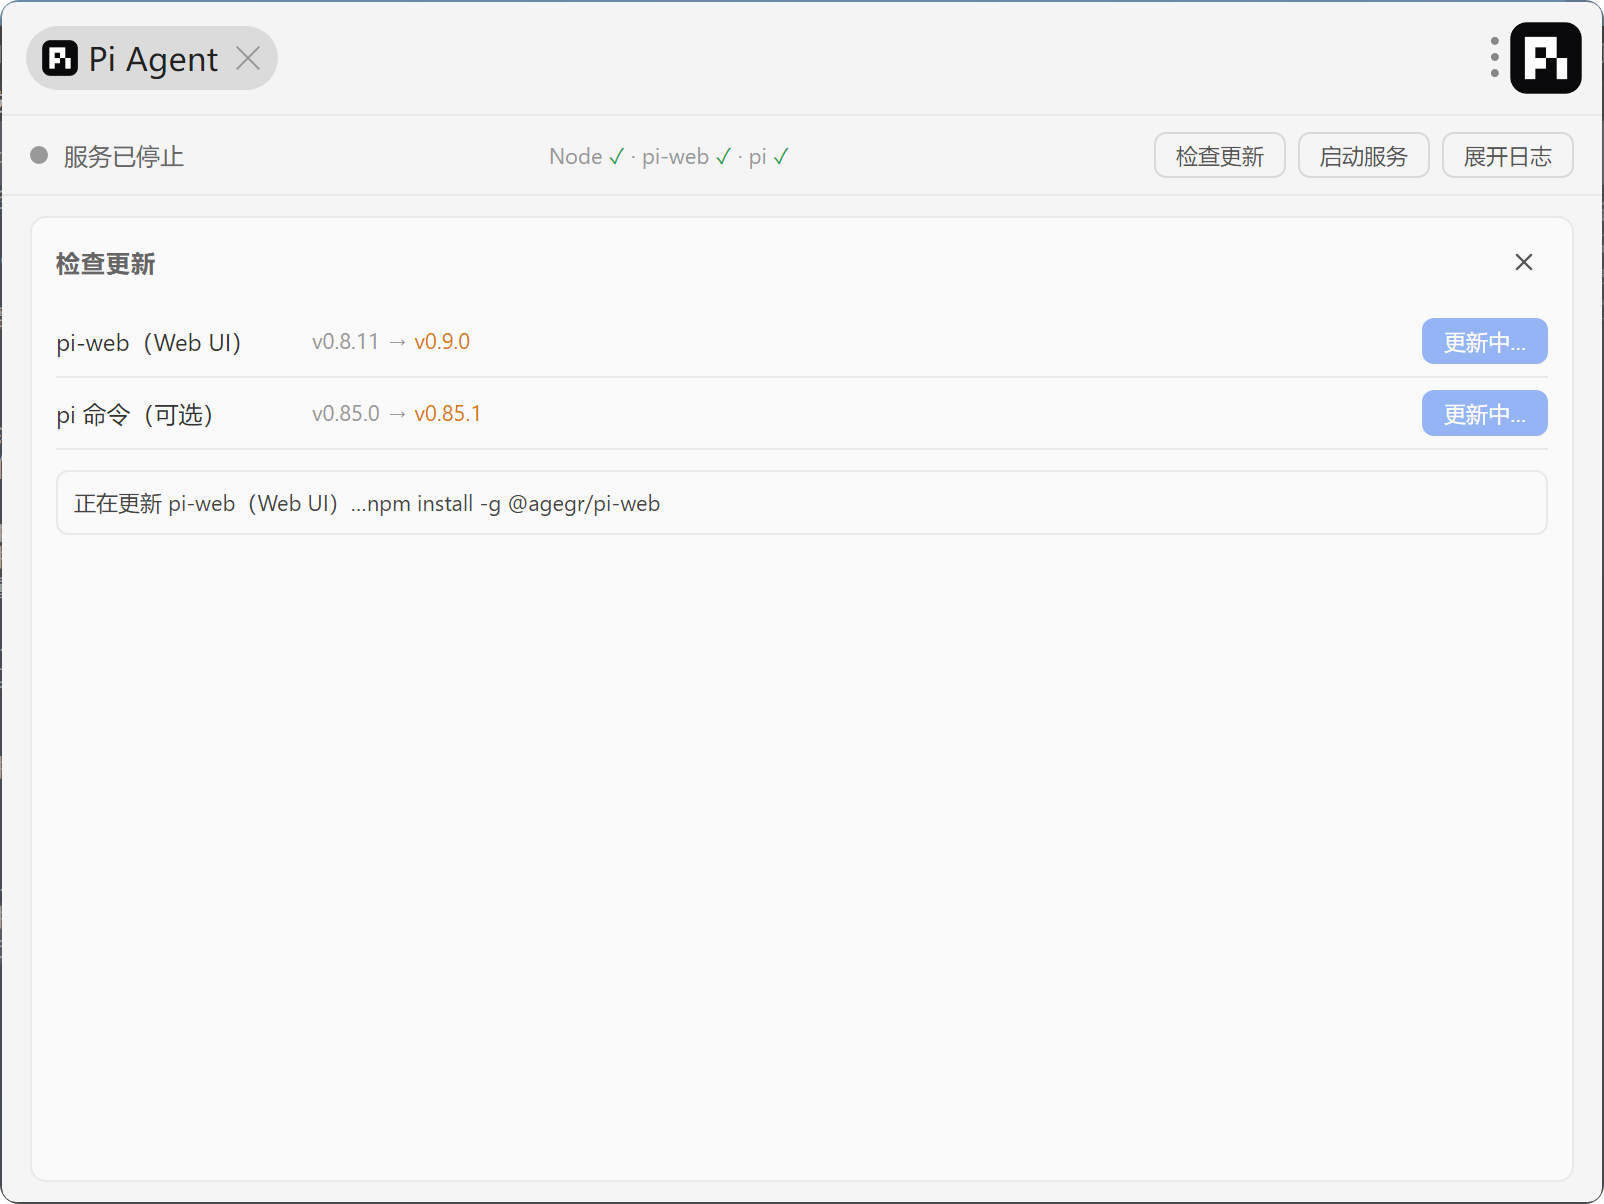Start the service with 启动服务
This screenshot has width=1604, height=1204.
click(1363, 156)
